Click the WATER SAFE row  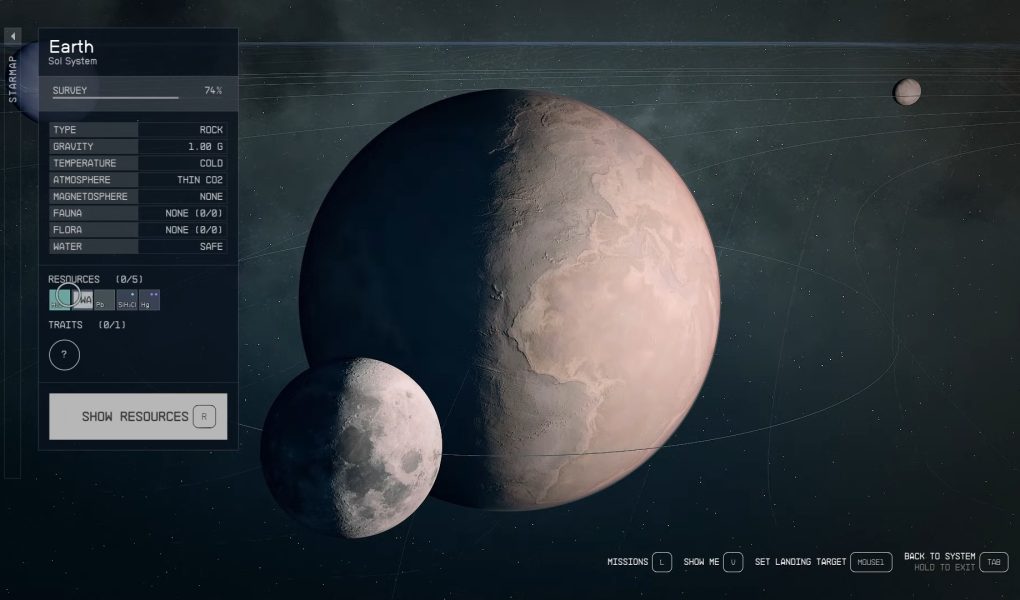click(x=138, y=246)
